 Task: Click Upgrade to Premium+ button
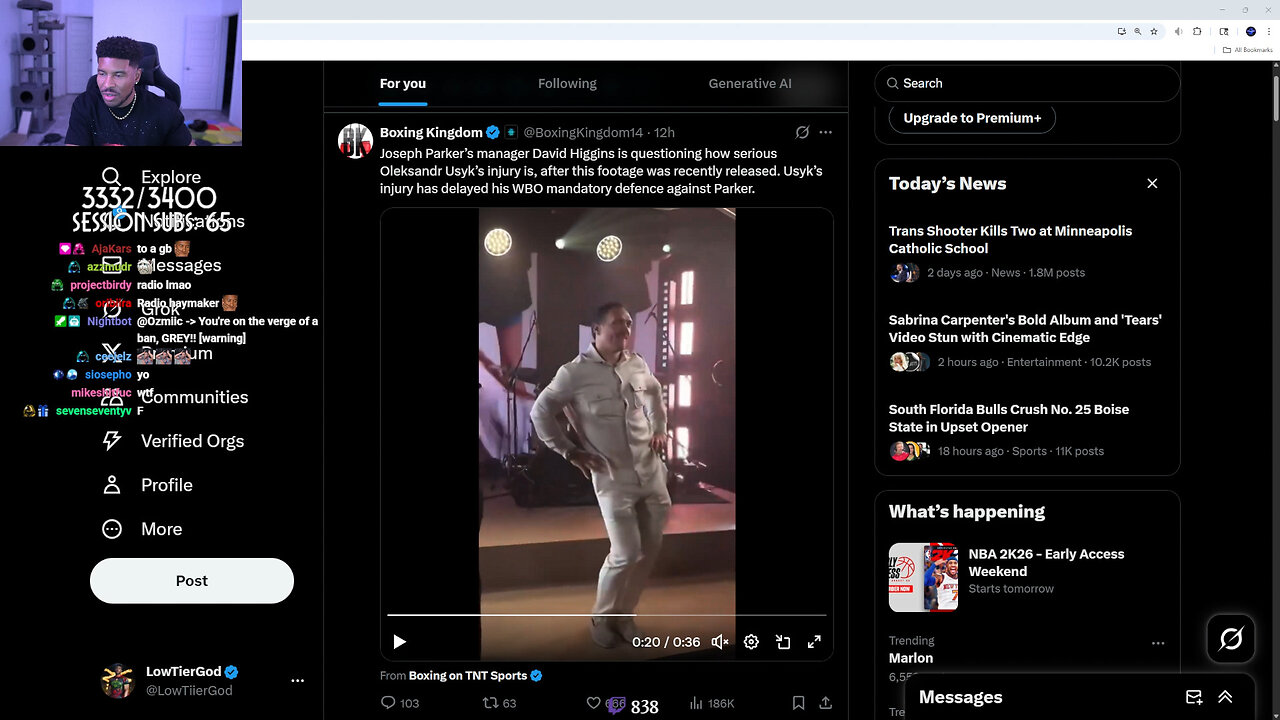972,118
